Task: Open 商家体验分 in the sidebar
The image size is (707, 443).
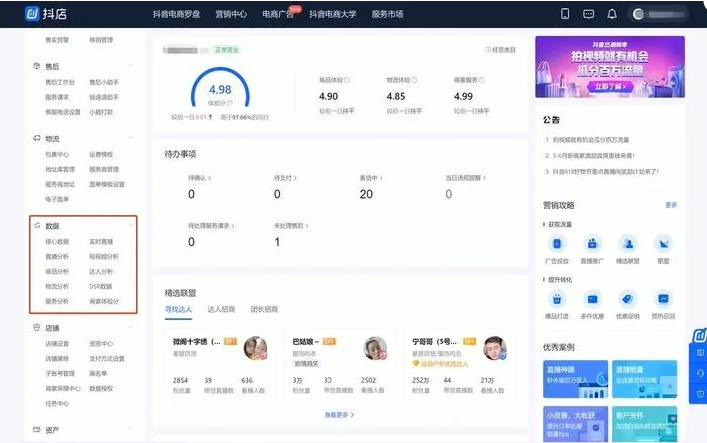Action: (x=104, y=301)
